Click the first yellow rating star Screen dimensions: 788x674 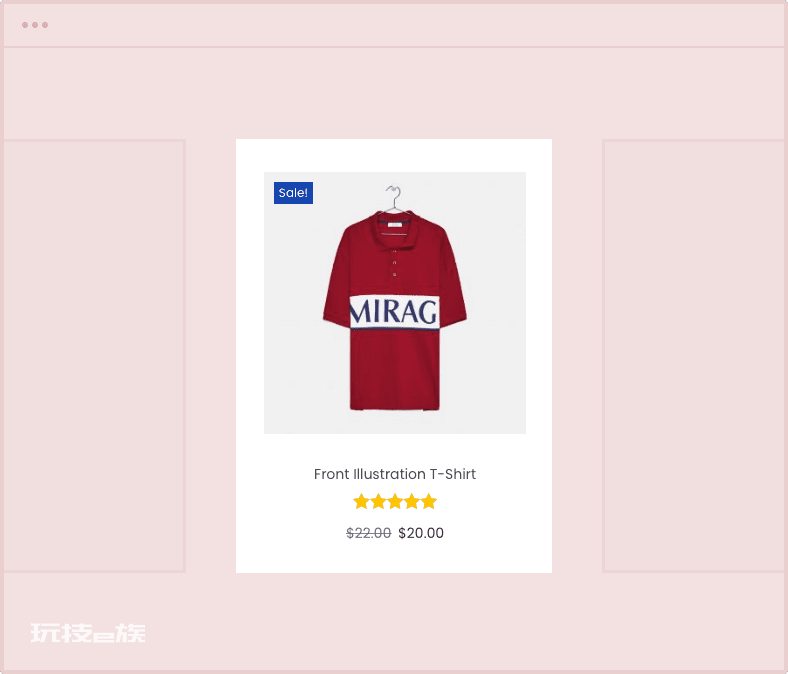361,502
